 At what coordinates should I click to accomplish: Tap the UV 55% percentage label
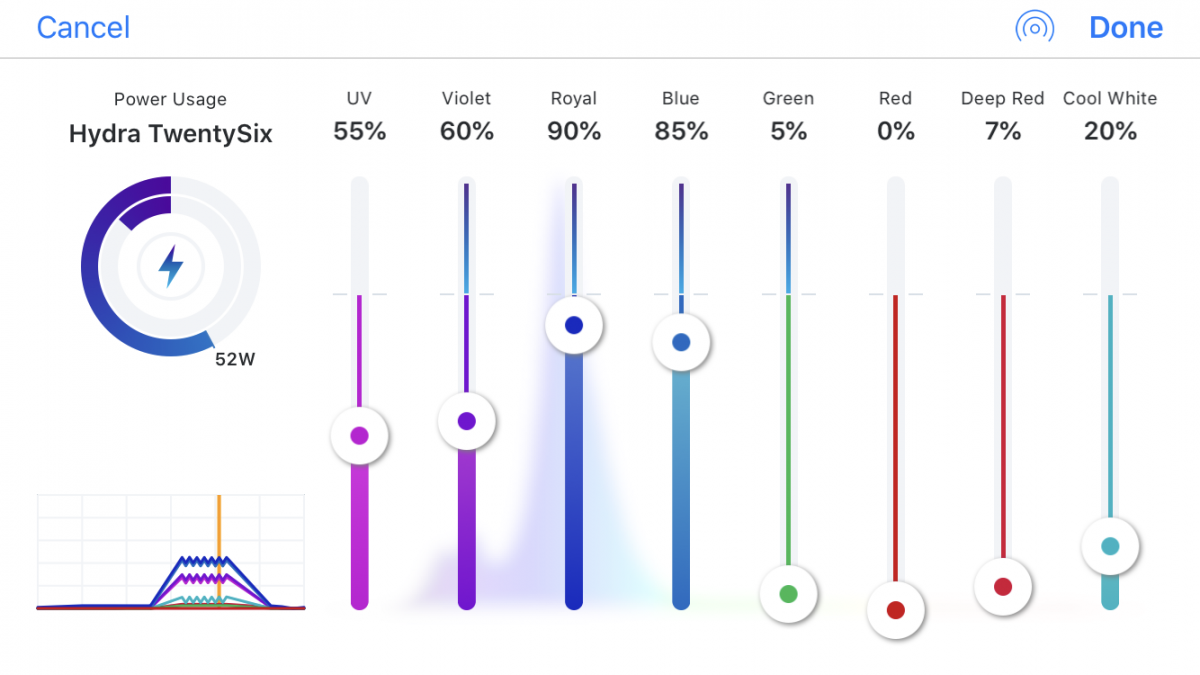[x=359, y=131]
